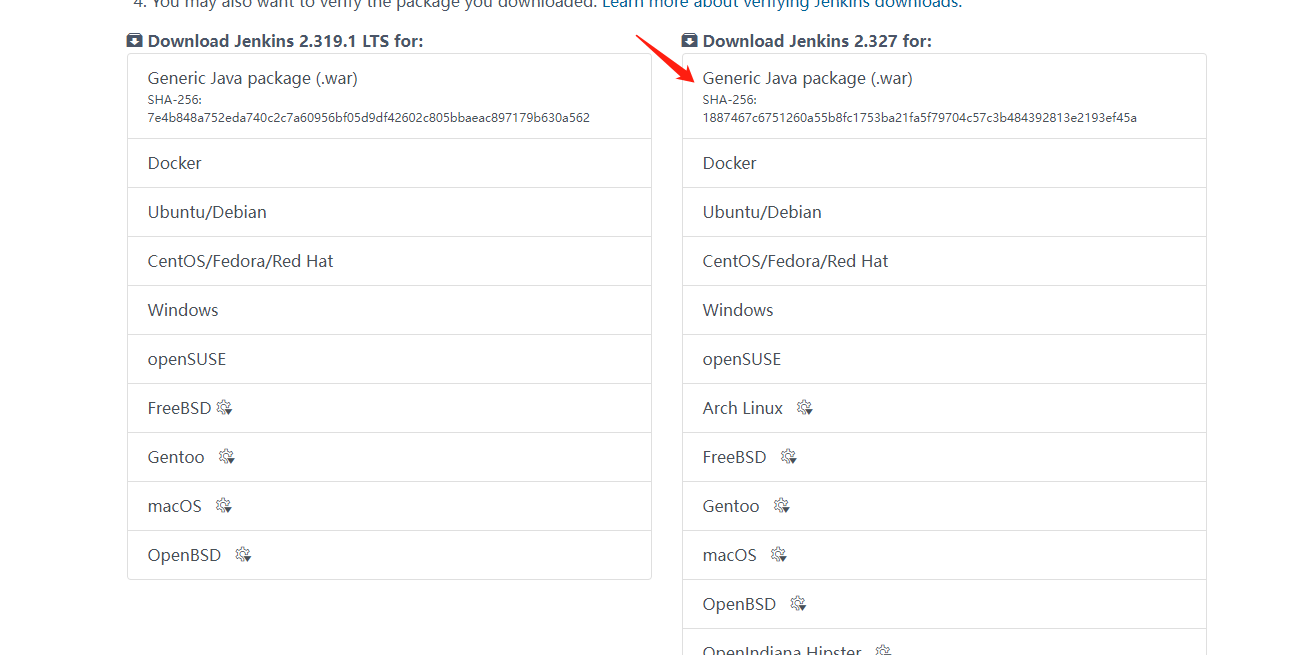Click gear icon next to FreeBSD in 2.327 list
The width and height of the screenshot is (1312, 655).
pos(788,457)
